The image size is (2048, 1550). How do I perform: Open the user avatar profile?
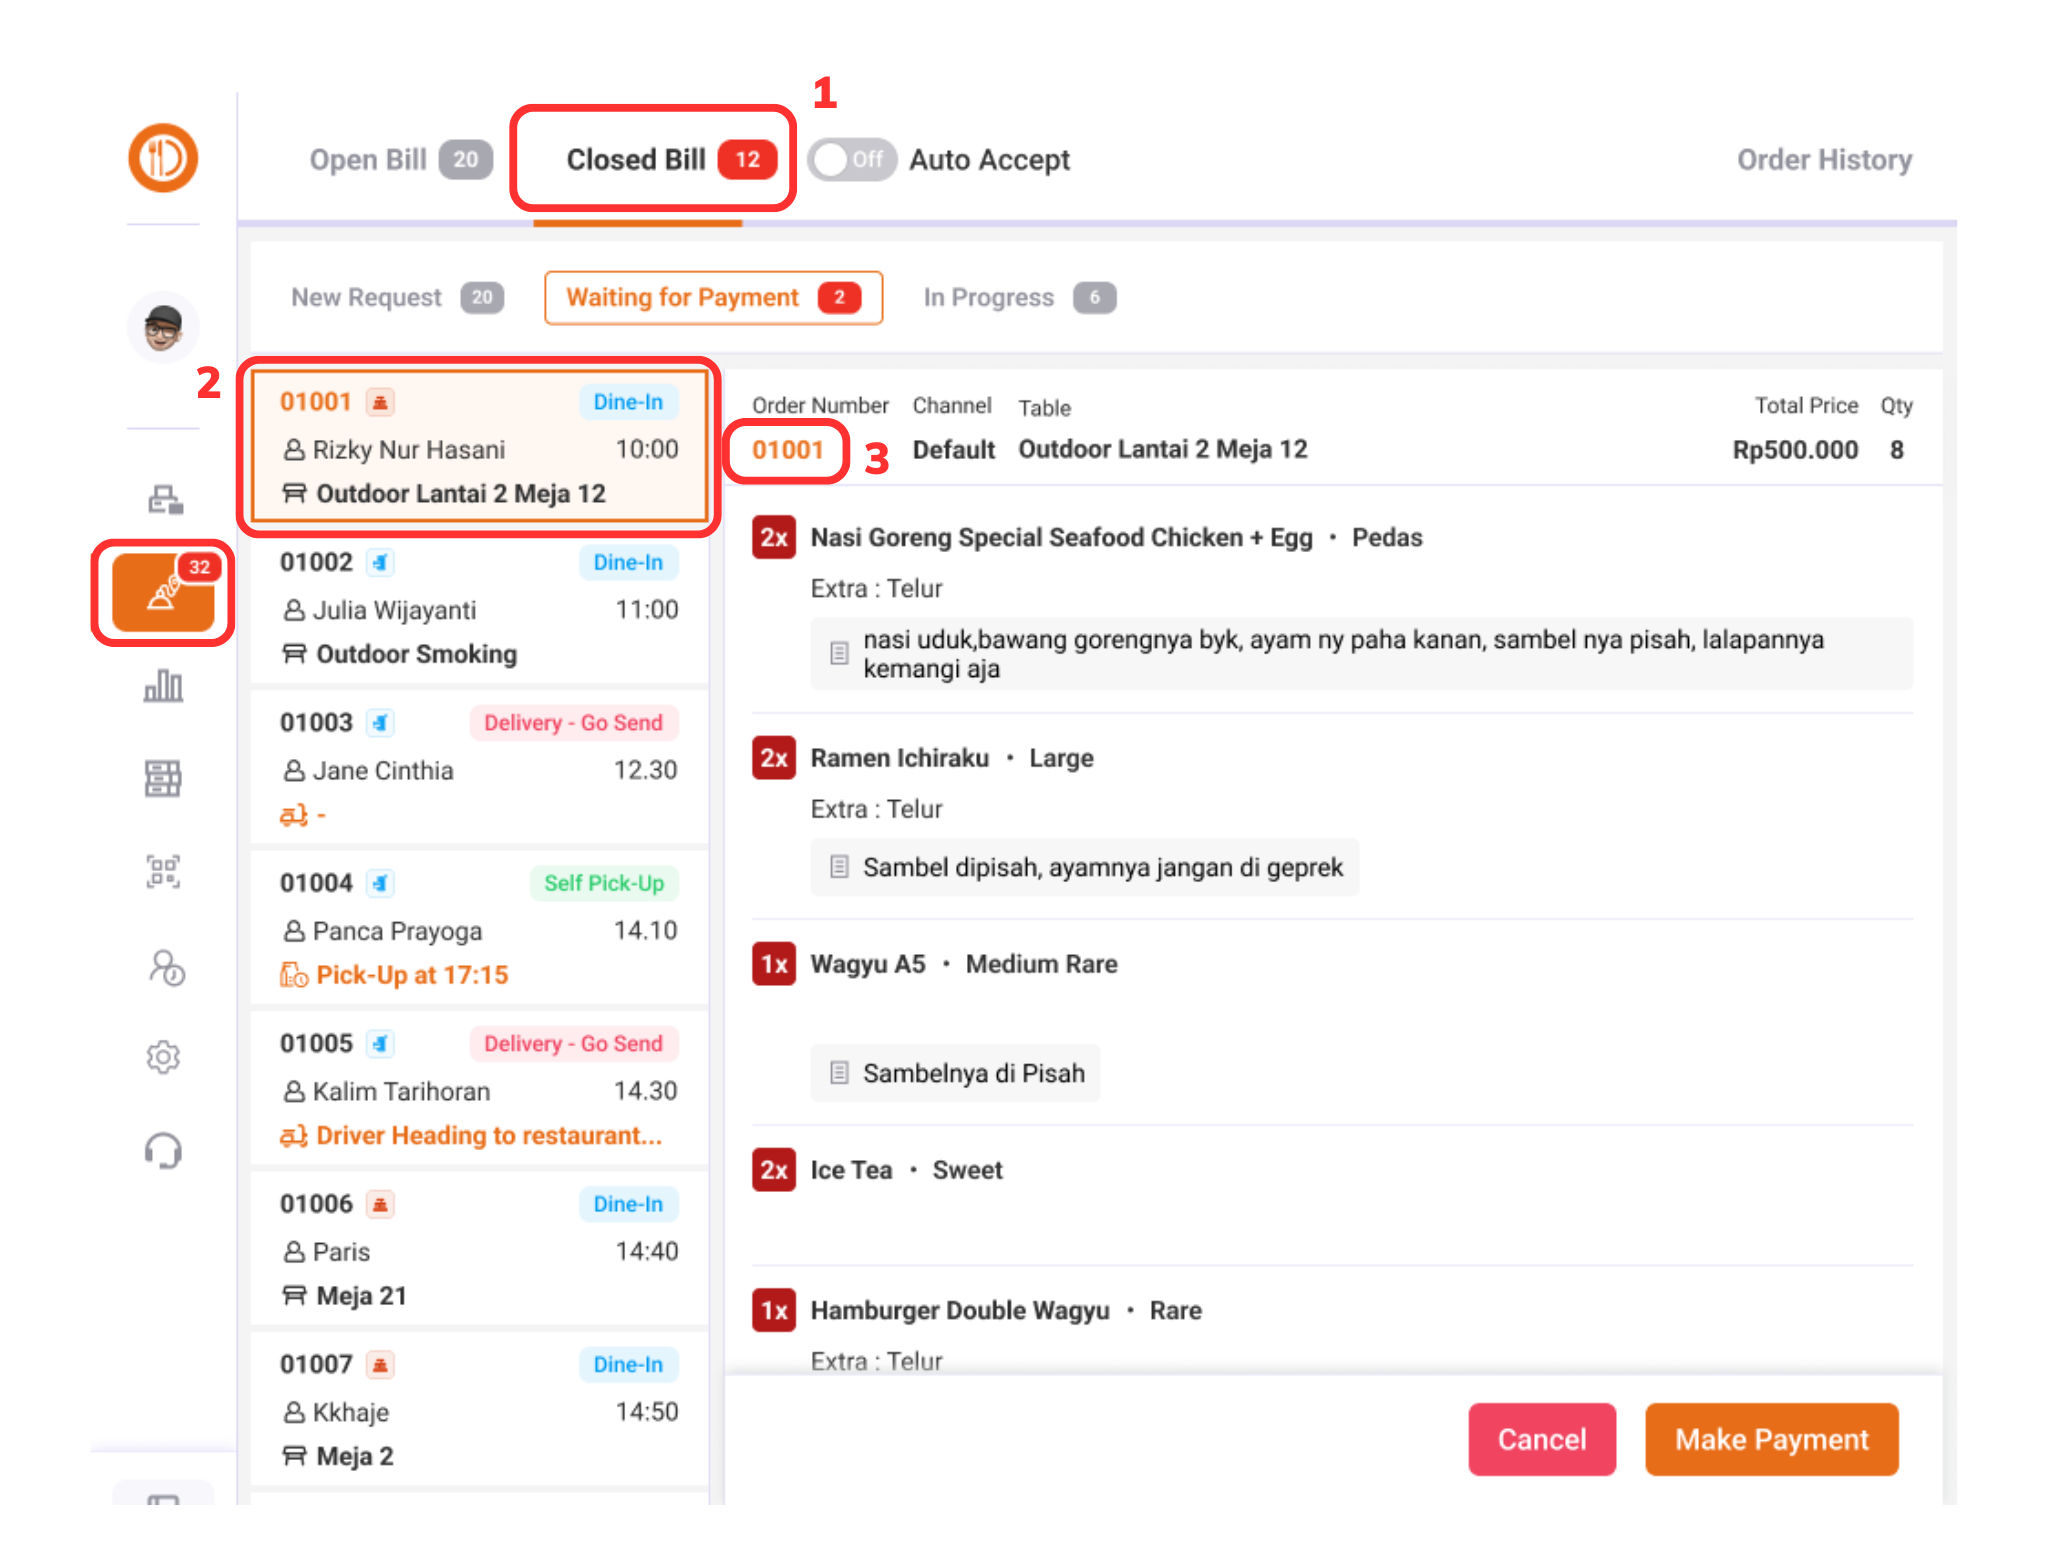pos(163,327)
